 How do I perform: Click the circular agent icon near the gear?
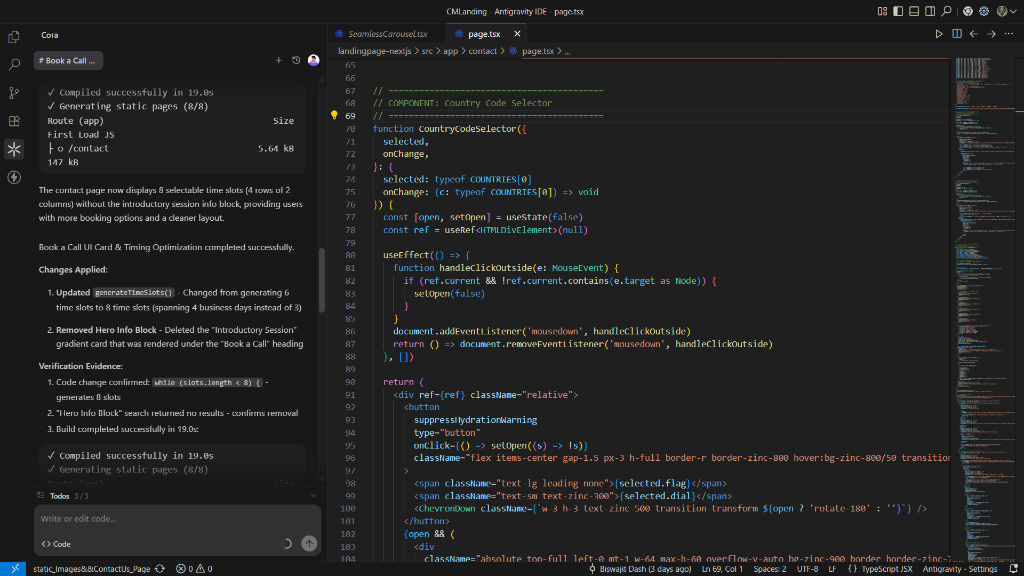[x=968, y=11]
